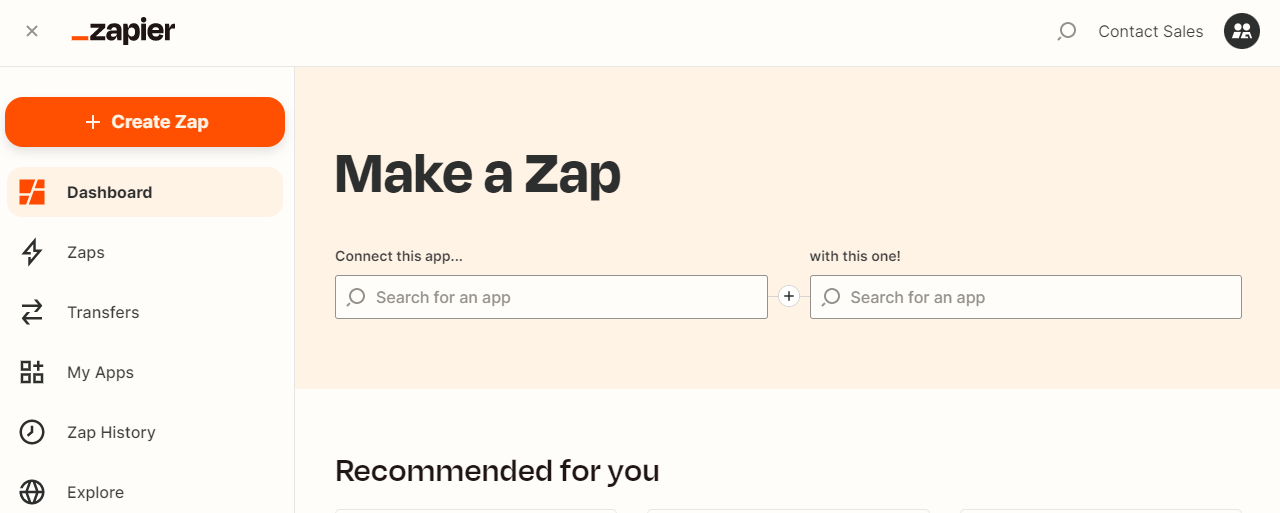Image resolution: width=1280 pixels, height=513 pixels.
Task: Create a new Zap with orange button
Action: pos(145,122)
